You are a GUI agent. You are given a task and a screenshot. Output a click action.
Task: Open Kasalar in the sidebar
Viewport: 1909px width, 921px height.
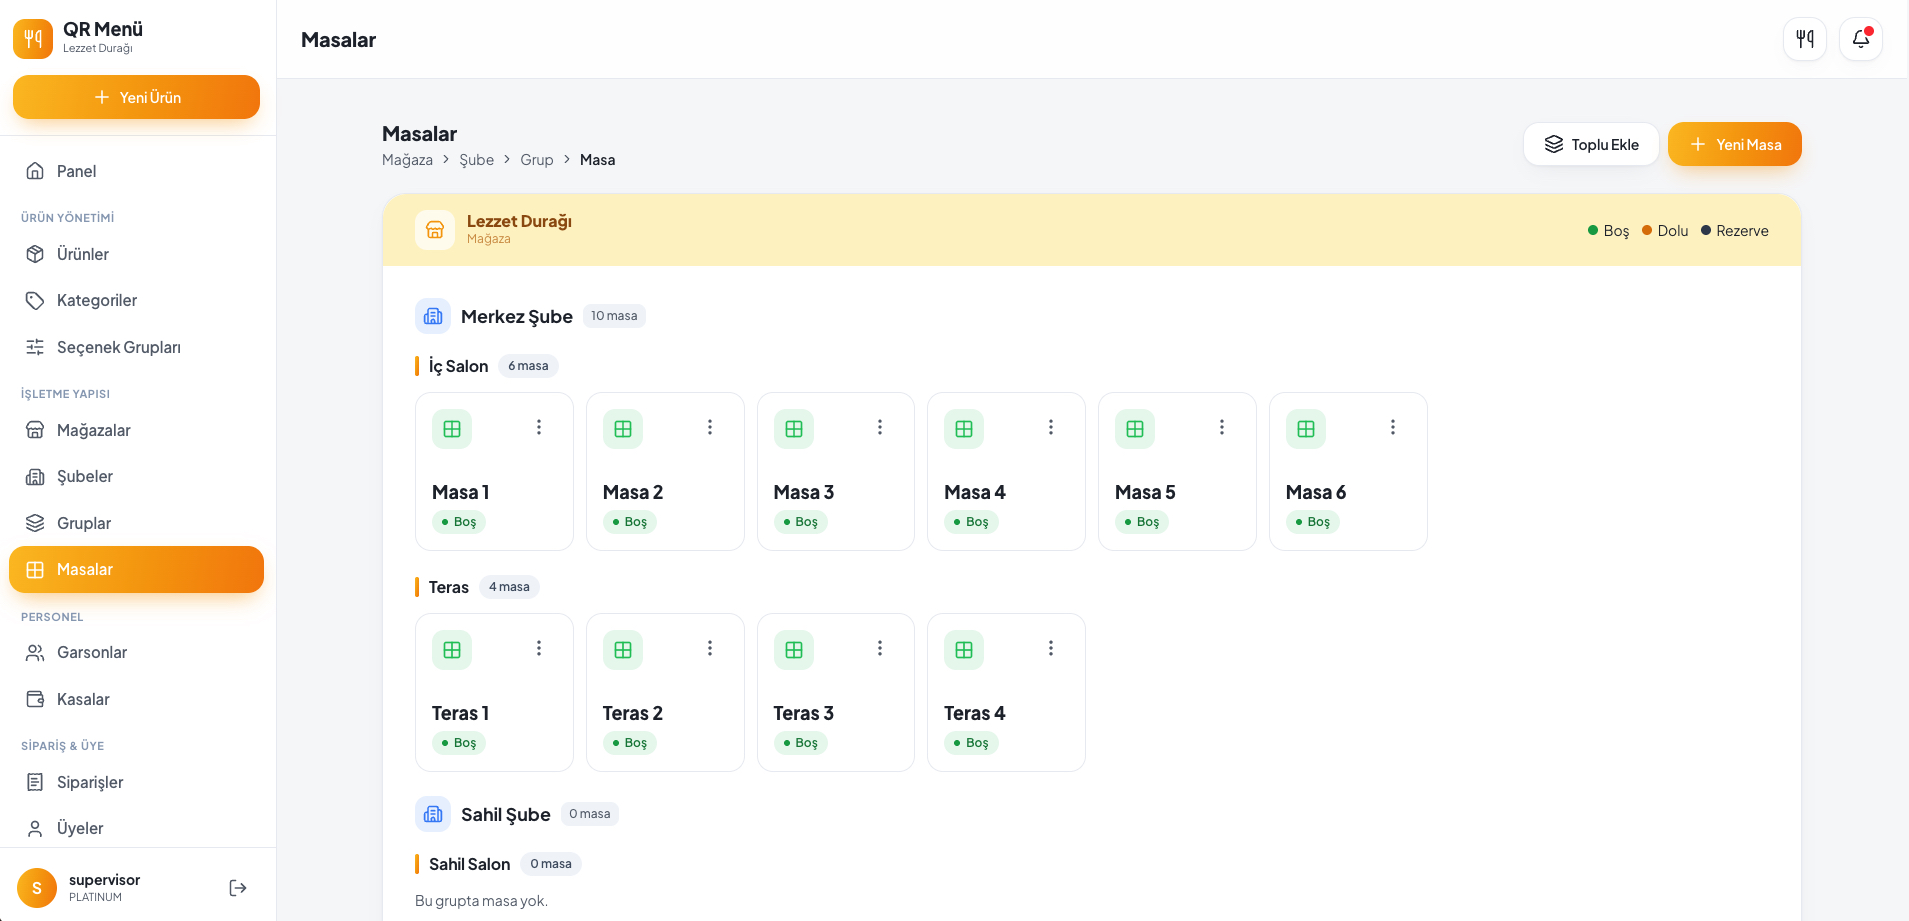136,699
